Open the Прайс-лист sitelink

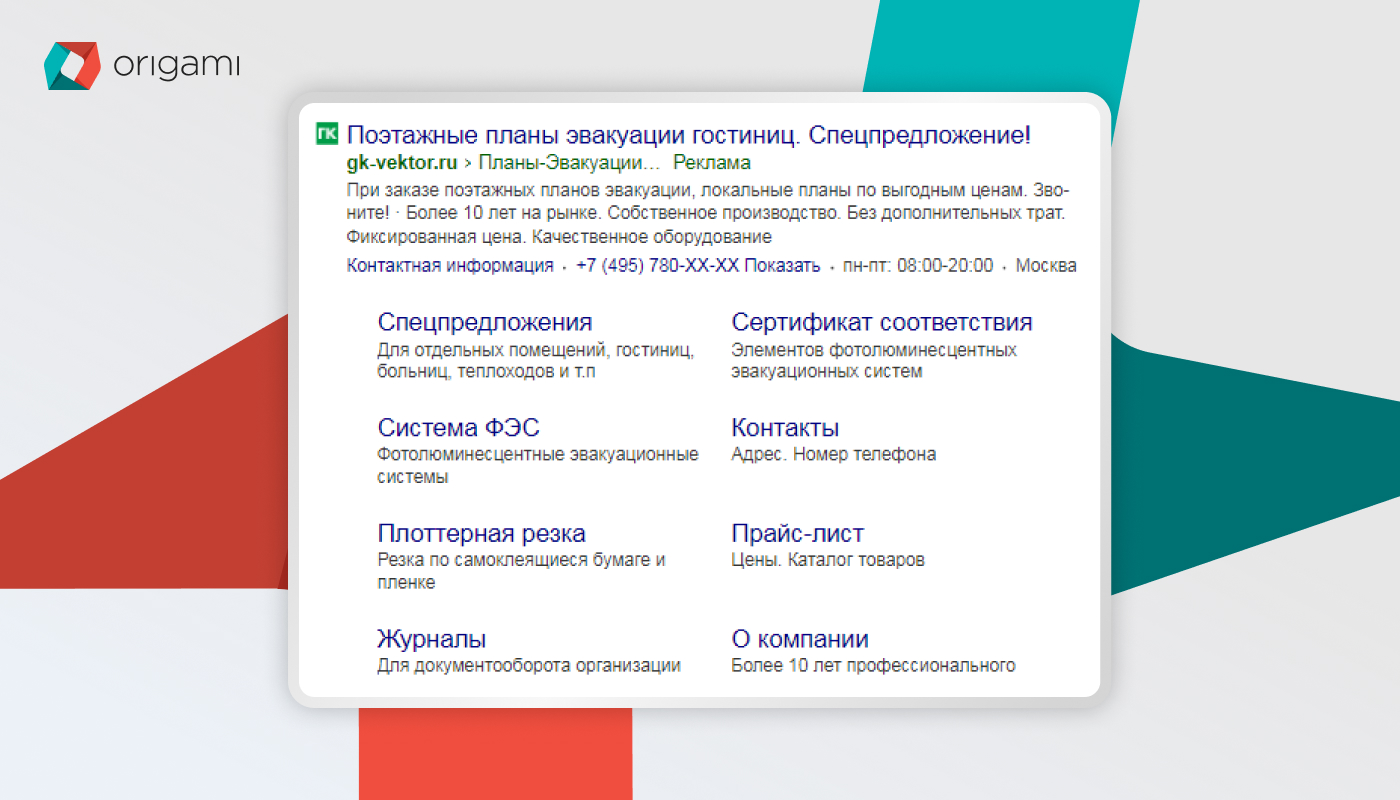click(797, 533)
